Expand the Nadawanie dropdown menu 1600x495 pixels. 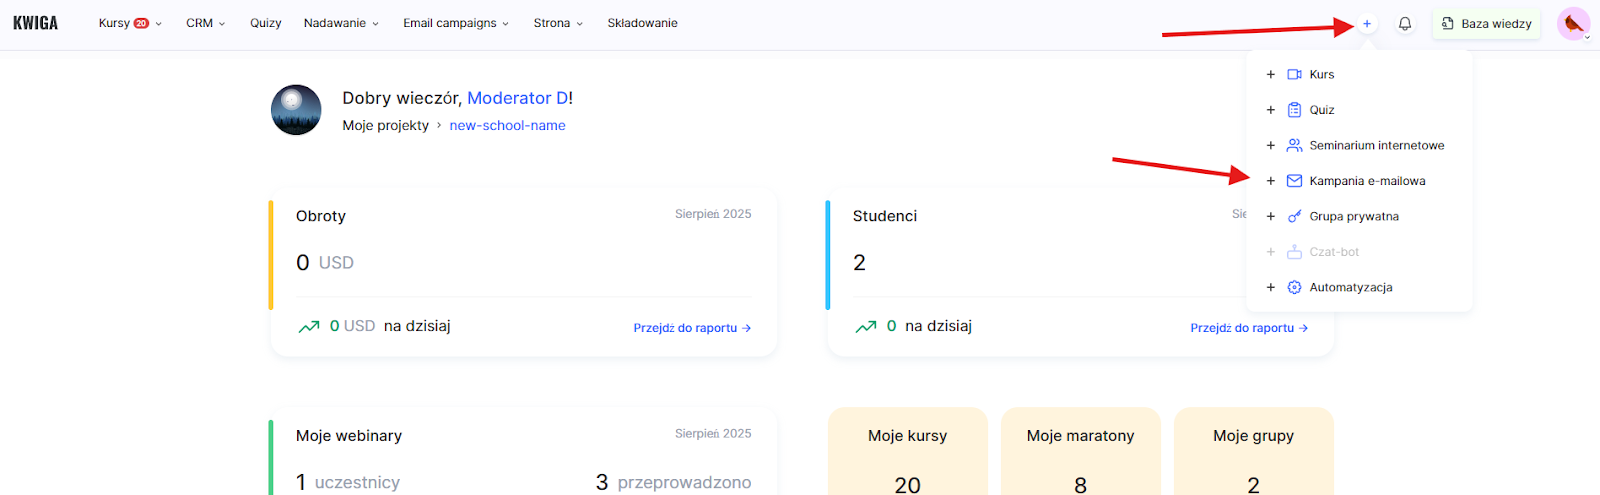(x=341, y=23)
